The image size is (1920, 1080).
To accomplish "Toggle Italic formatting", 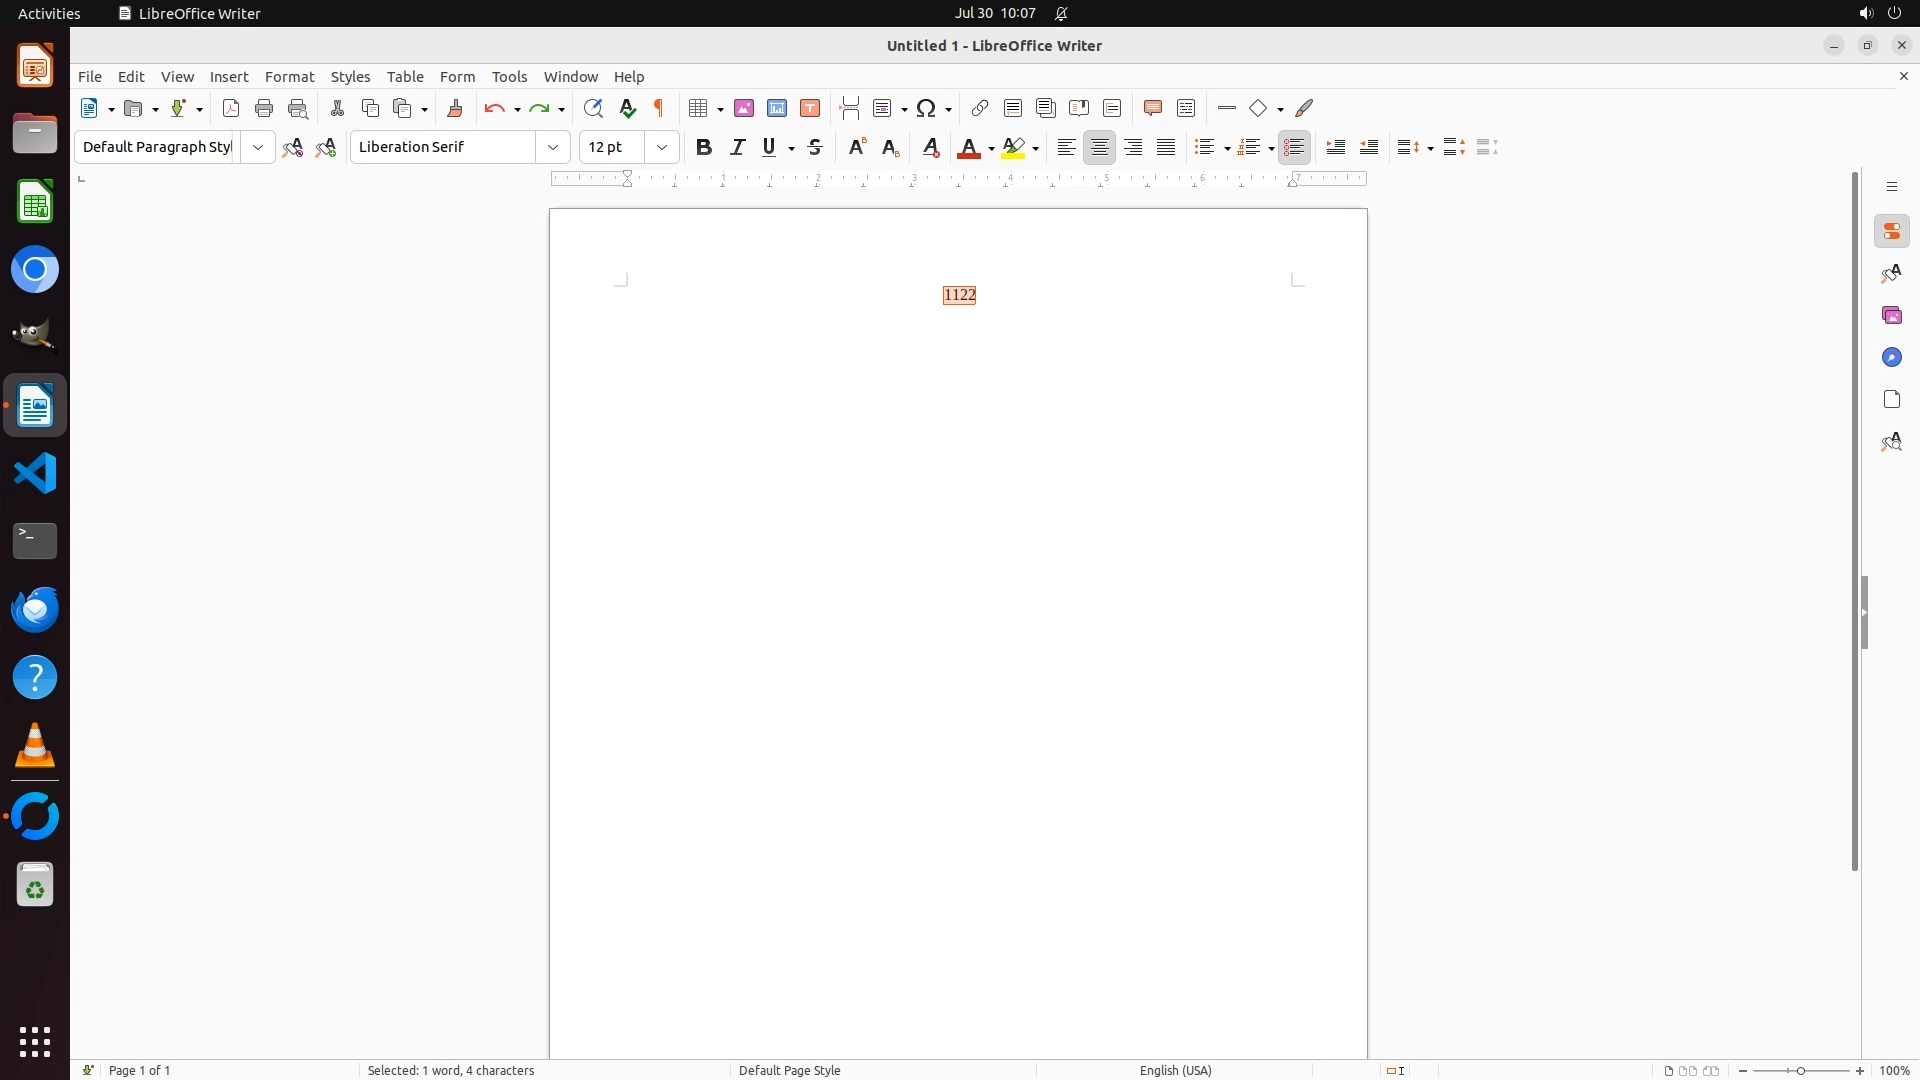I will pos(738,147).
